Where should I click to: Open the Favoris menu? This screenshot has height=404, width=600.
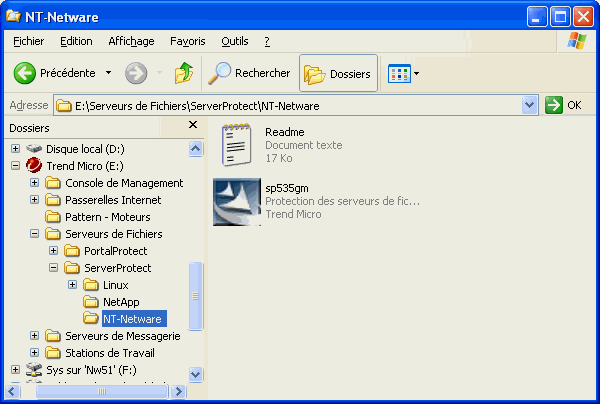(188, 41)
